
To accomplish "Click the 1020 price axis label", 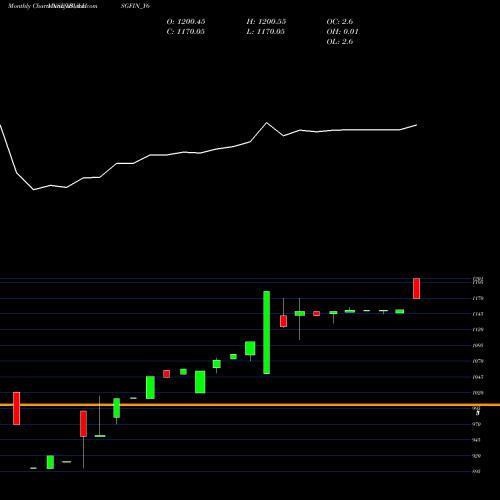I will 477,393.
